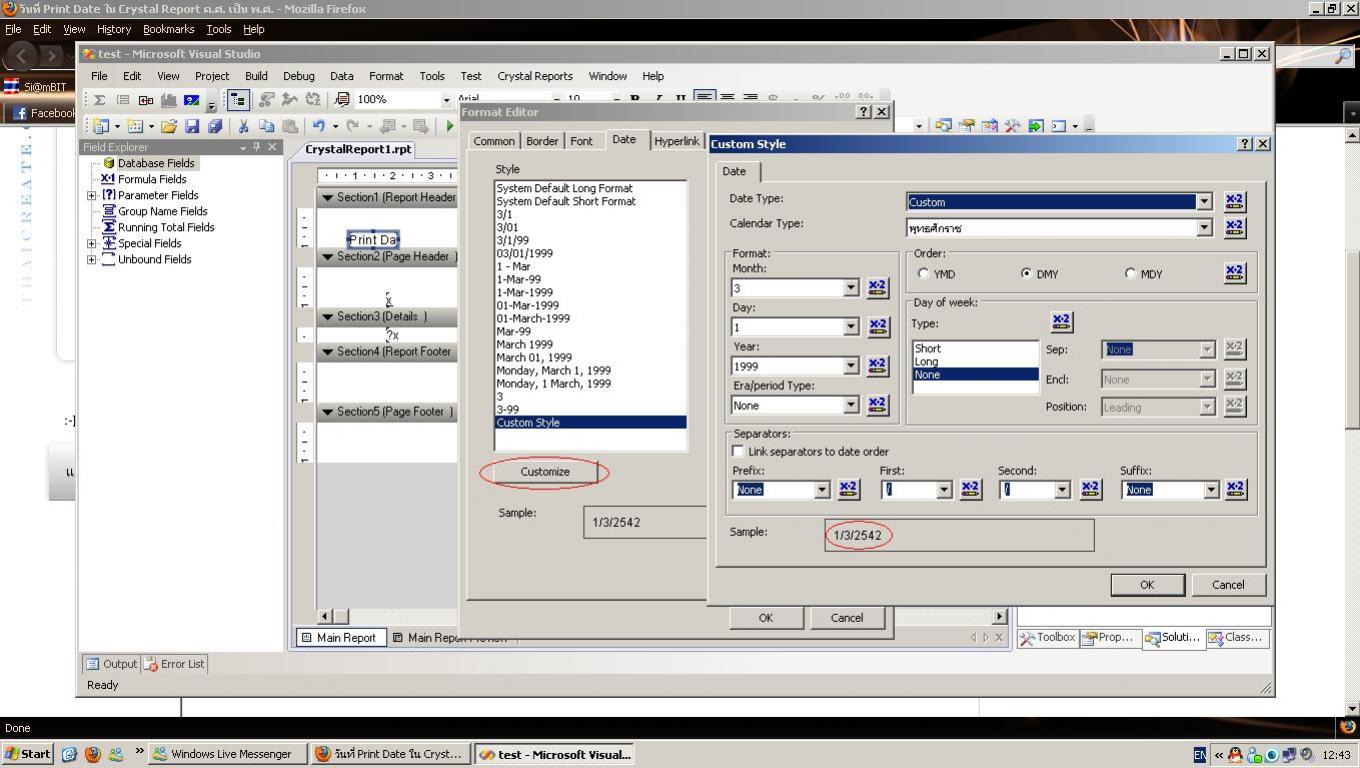The height and width of the screenshot is (768, 1360).
Task: Click OK in the Custom Style dialog
Action: tap(1147, 585)
